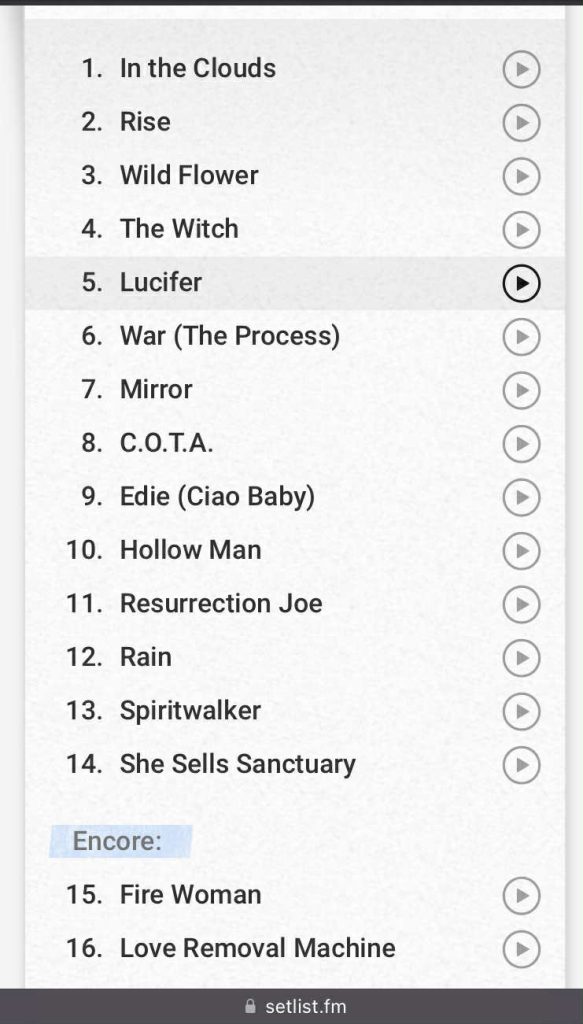Viewport: 583px width, 1024px height.
Task: Play War (The Process)
Action: (521, 336)
